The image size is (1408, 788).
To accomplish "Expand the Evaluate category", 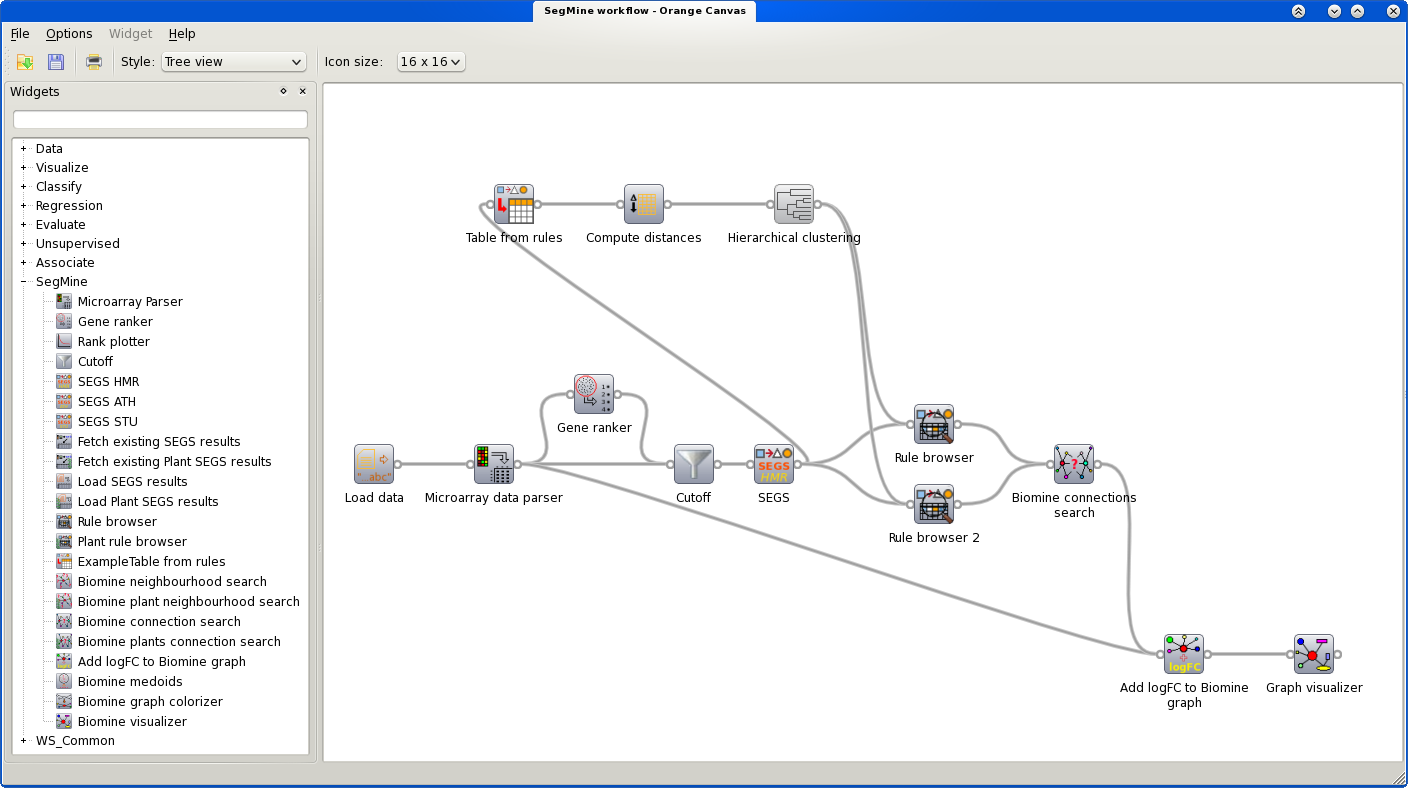I will click(x=23, y=225).
